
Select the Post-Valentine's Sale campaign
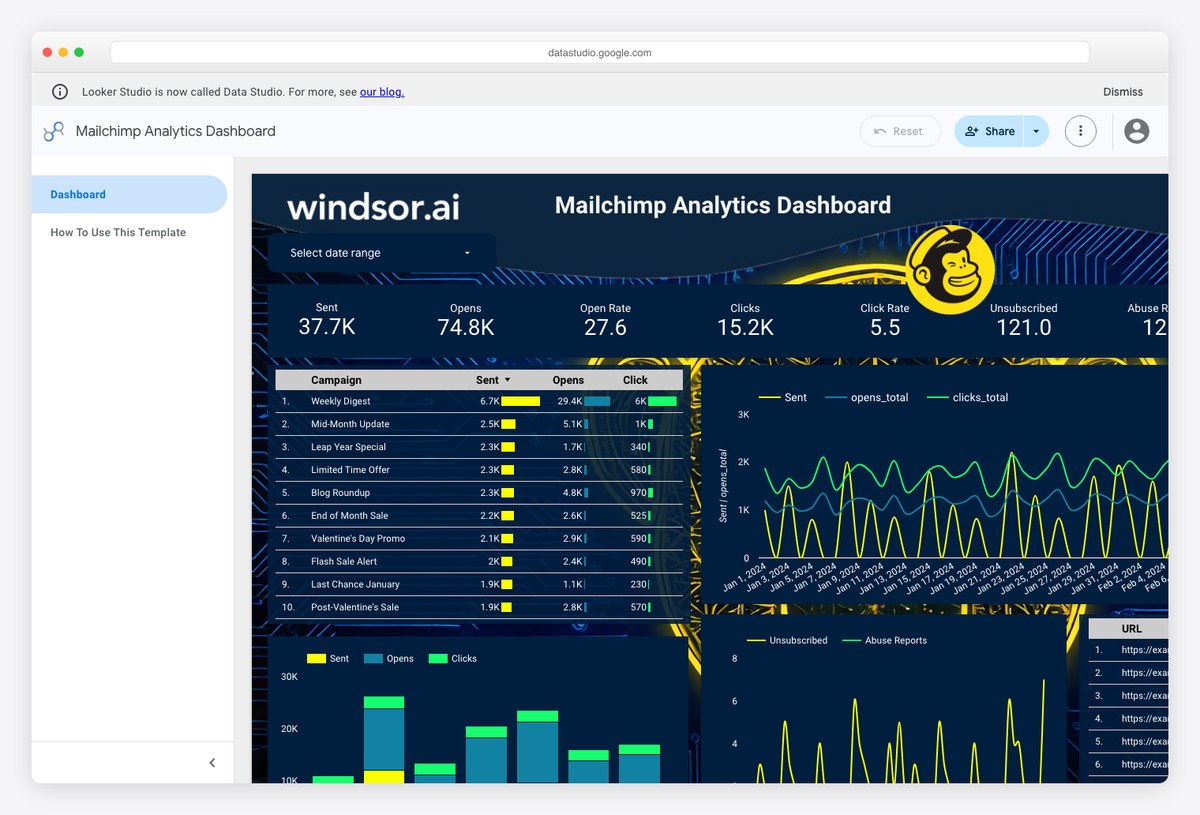click(479, 607)
